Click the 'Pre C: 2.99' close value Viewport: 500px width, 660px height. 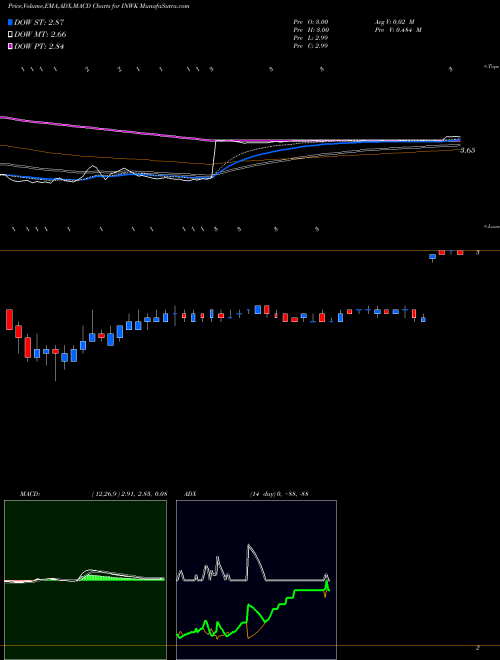tap(311, 46)
